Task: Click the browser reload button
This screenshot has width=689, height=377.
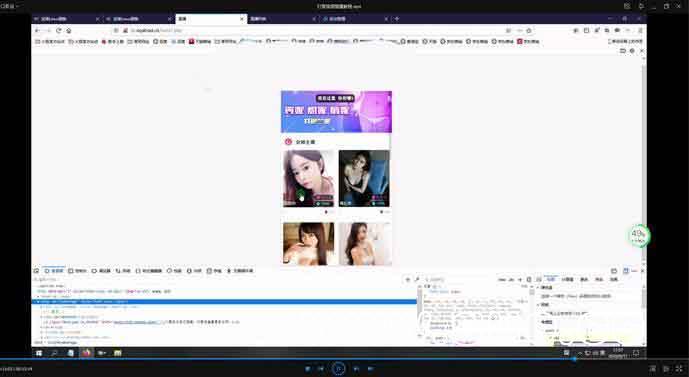Action: click(x=58, y=31)
